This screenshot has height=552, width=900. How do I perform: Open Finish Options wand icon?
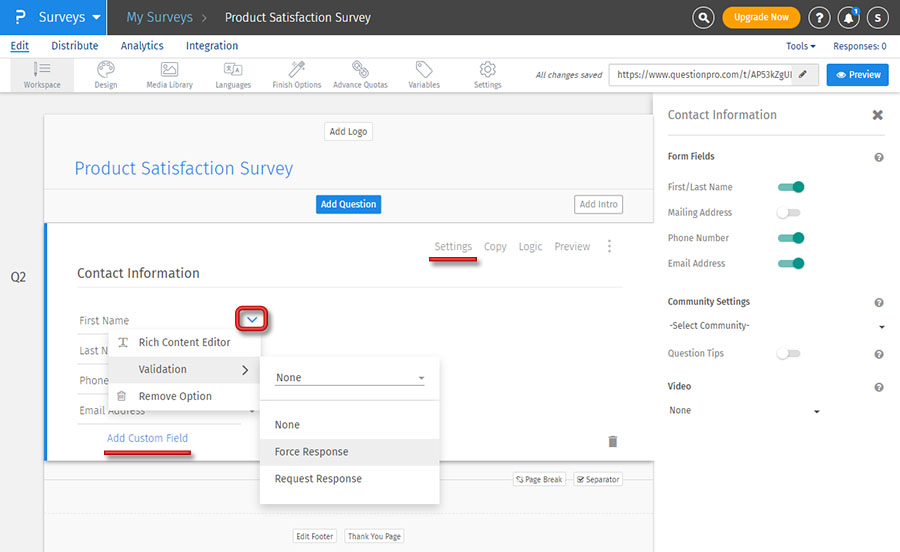[x=297, y=74]
